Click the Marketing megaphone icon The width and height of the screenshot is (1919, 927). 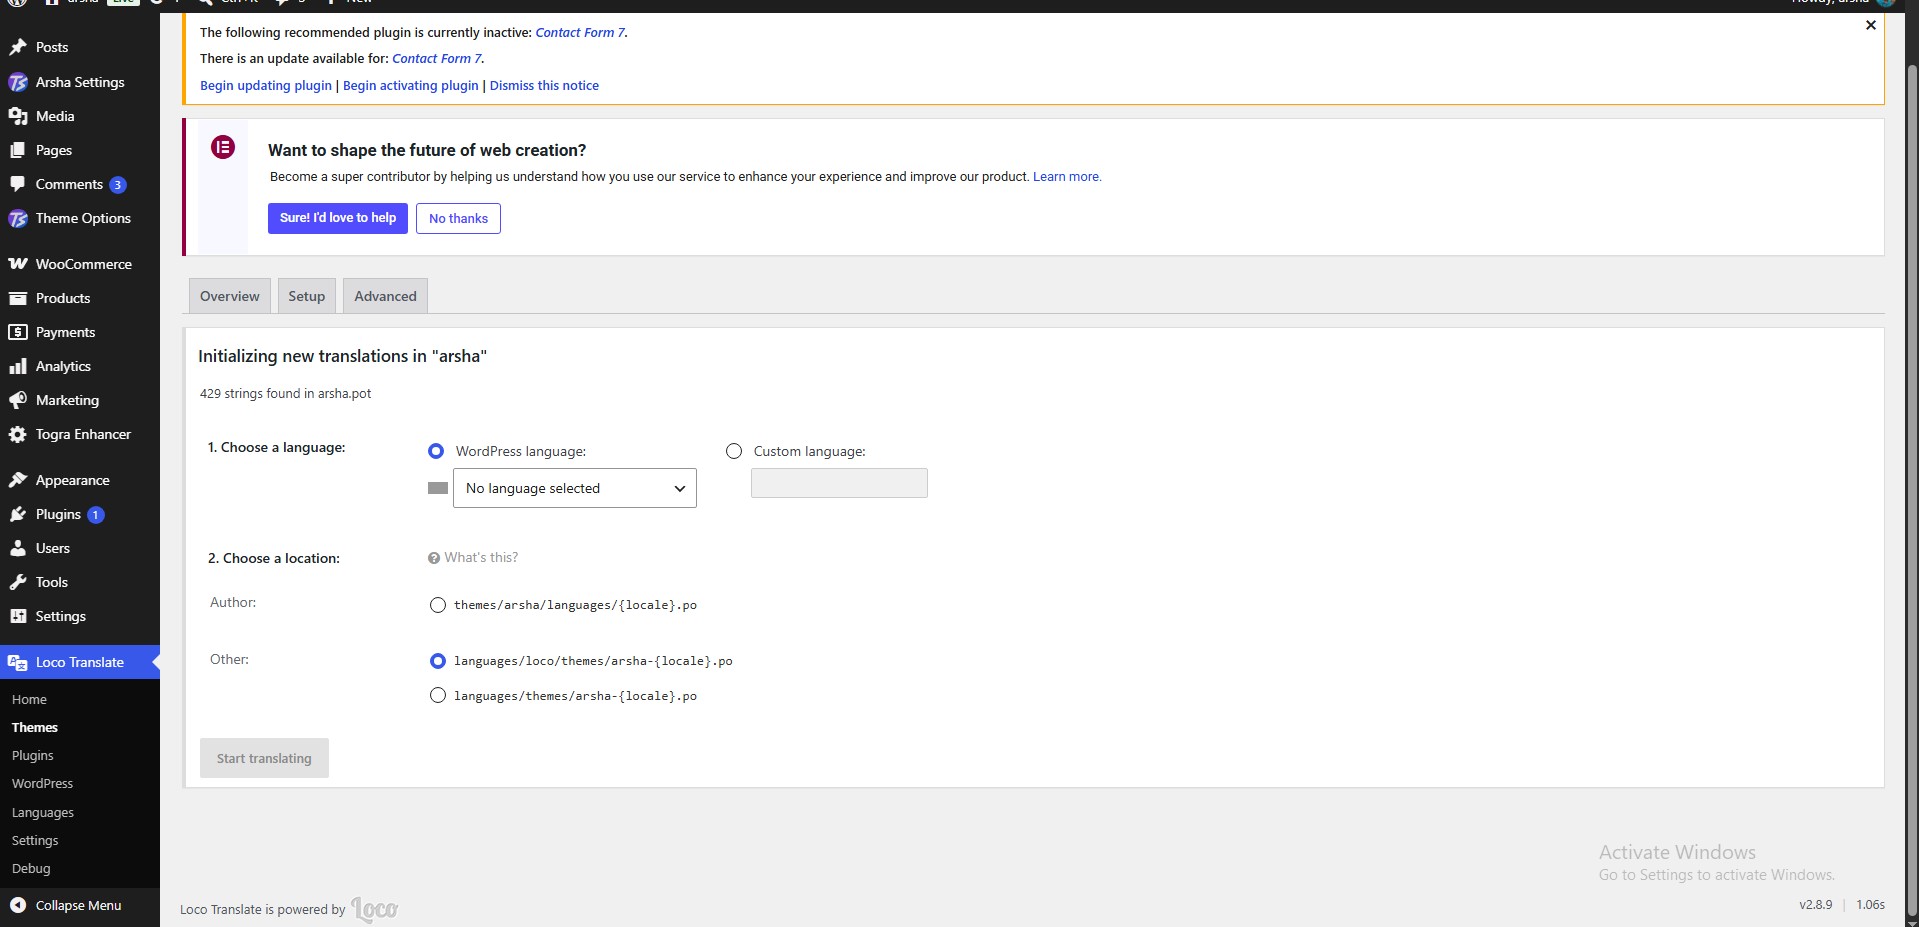coord(18,400)
